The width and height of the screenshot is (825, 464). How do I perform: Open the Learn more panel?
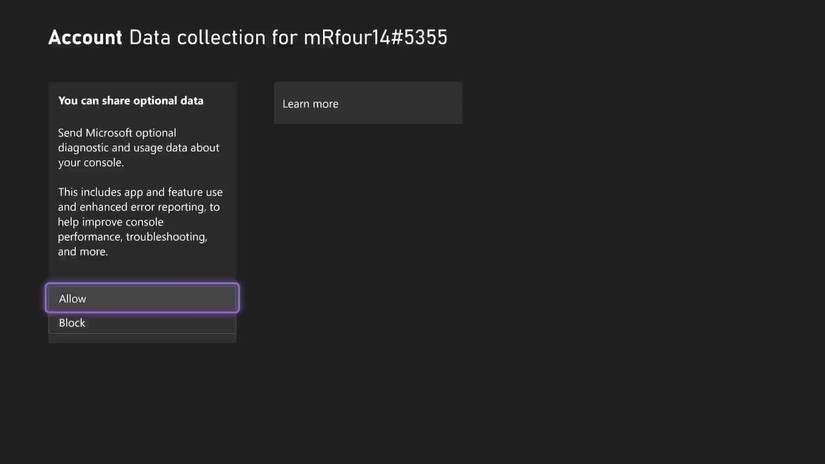[x=367, y=103]
